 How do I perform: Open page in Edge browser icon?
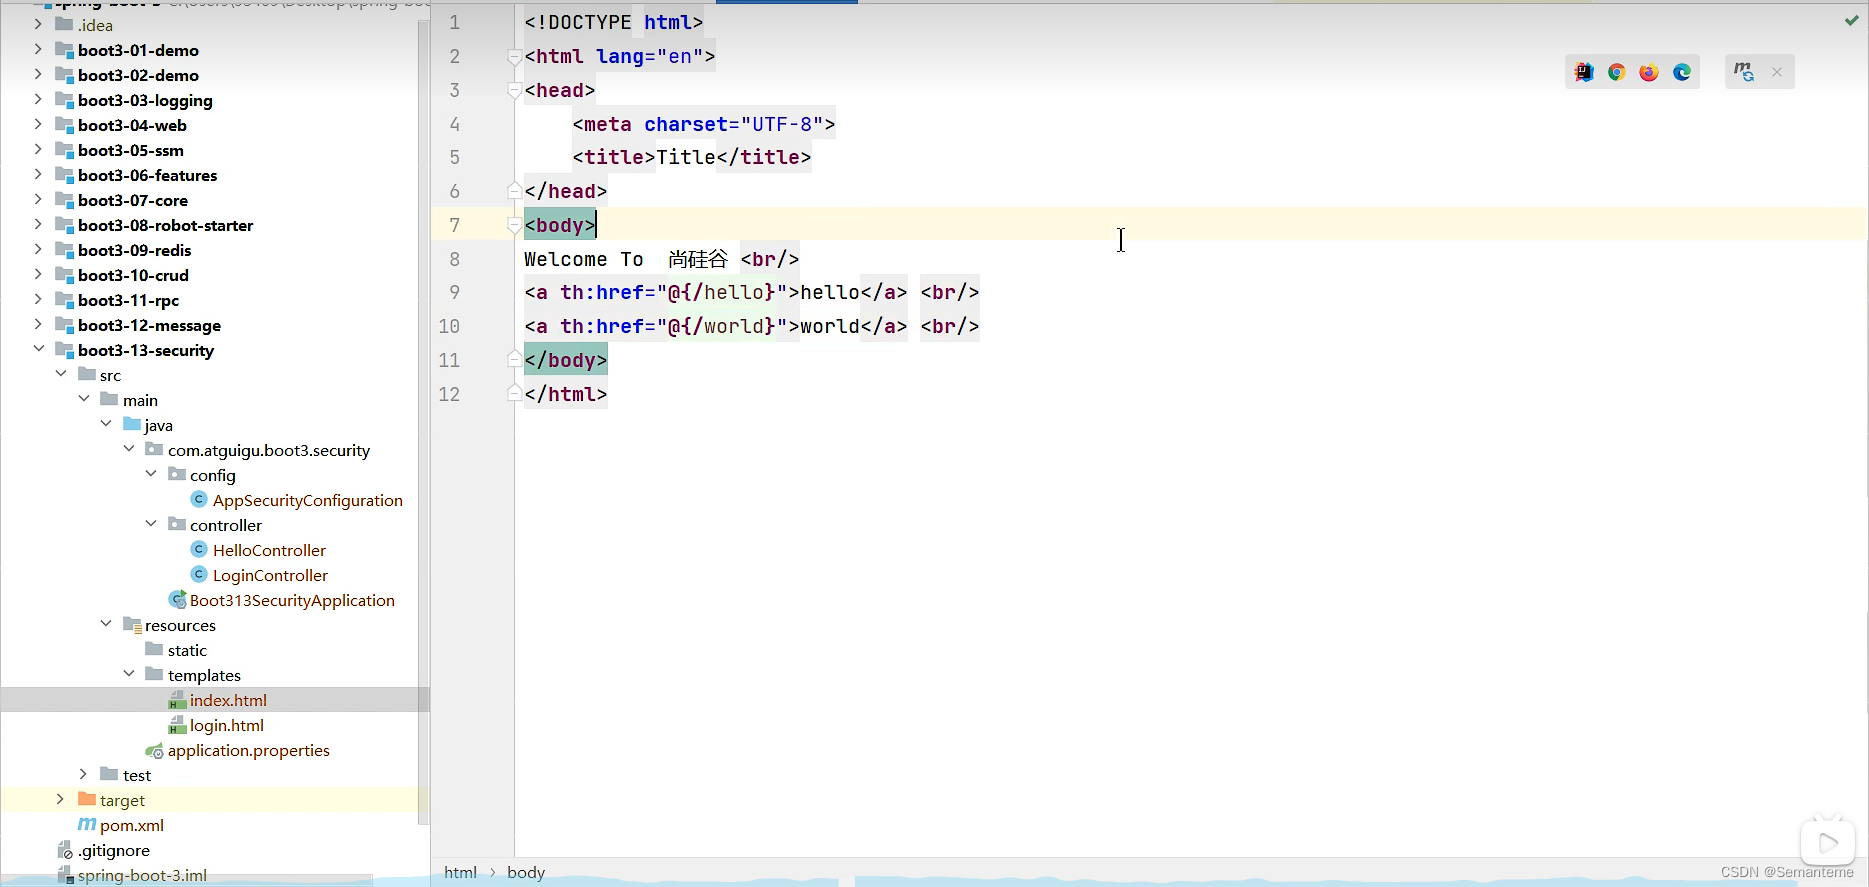1682,72
